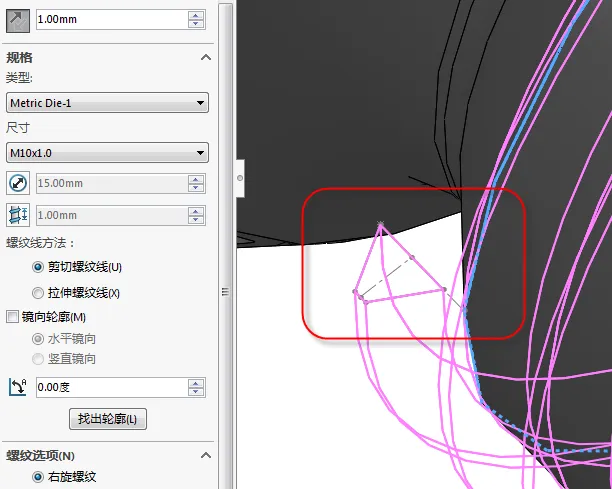Click the 15.00mm diameter field
Screen dimensions: 612x489
pos(112,183)
